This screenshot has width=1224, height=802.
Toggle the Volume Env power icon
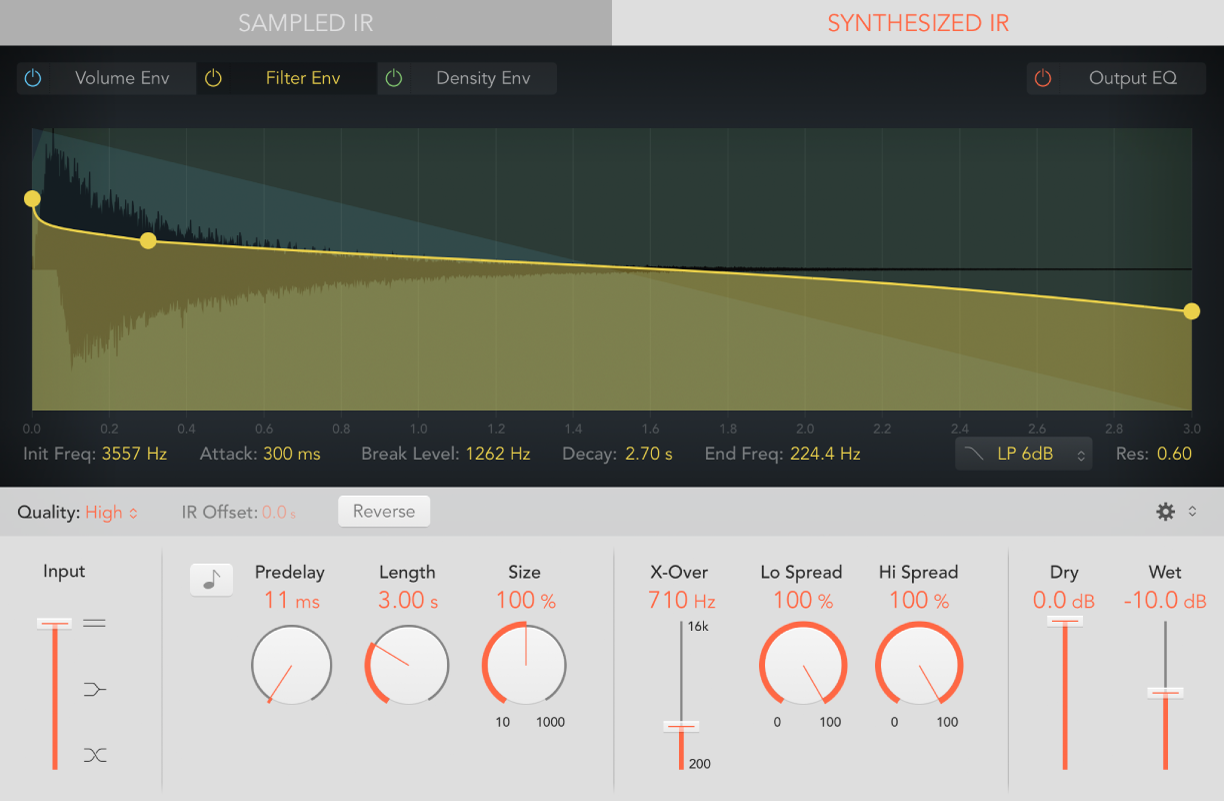click(x=33, y=78)
